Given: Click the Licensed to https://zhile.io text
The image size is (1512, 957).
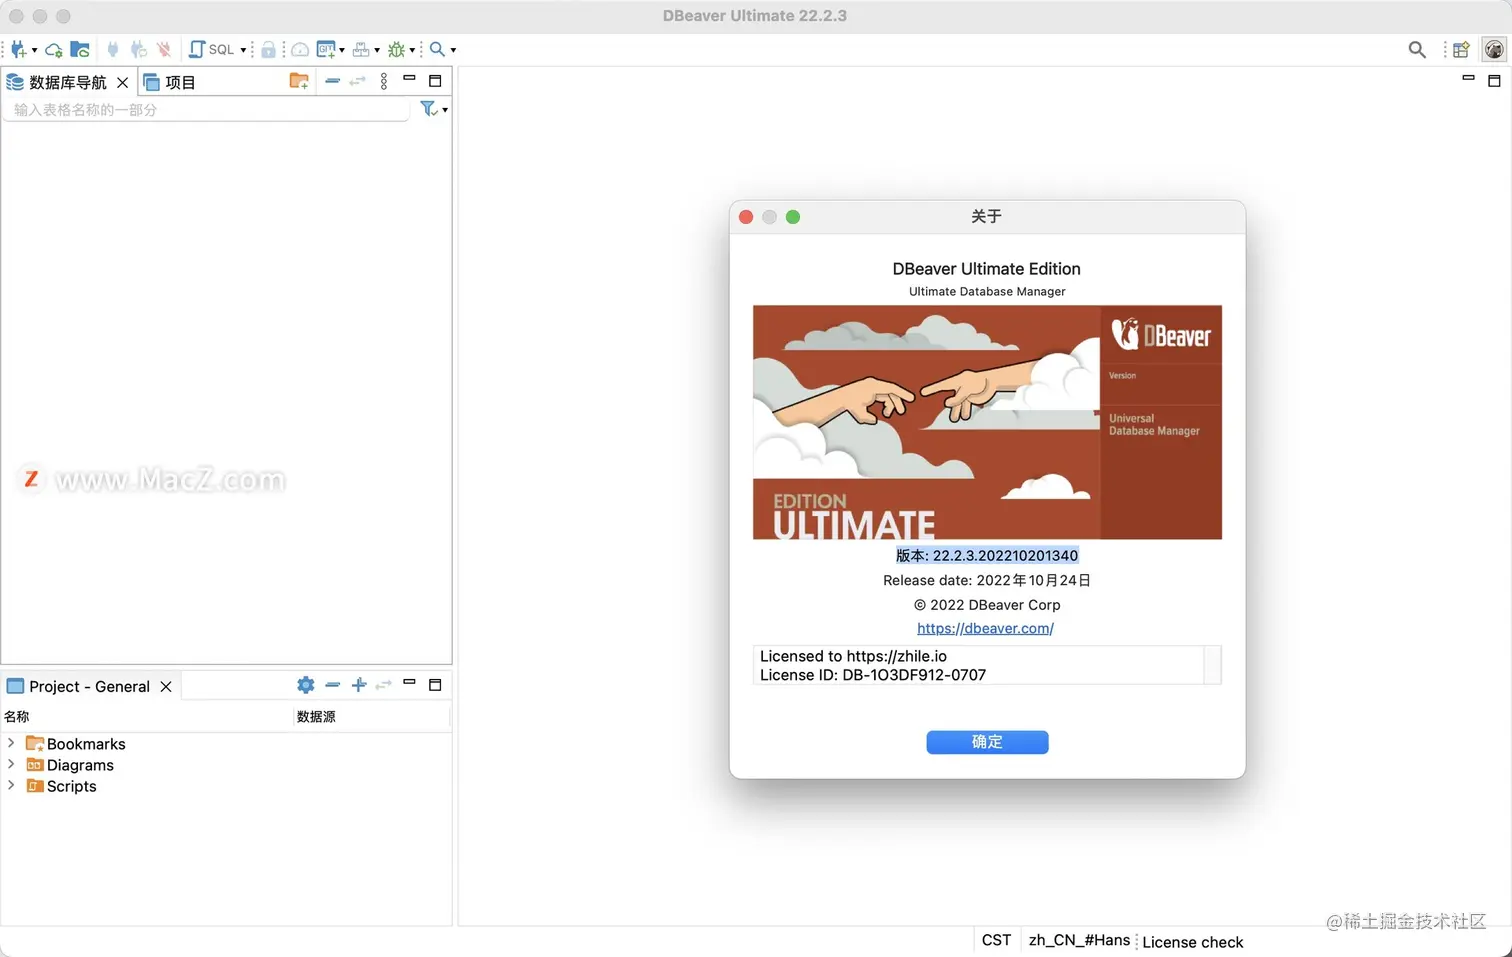Looking at the screenshot, I should (853, 656).
